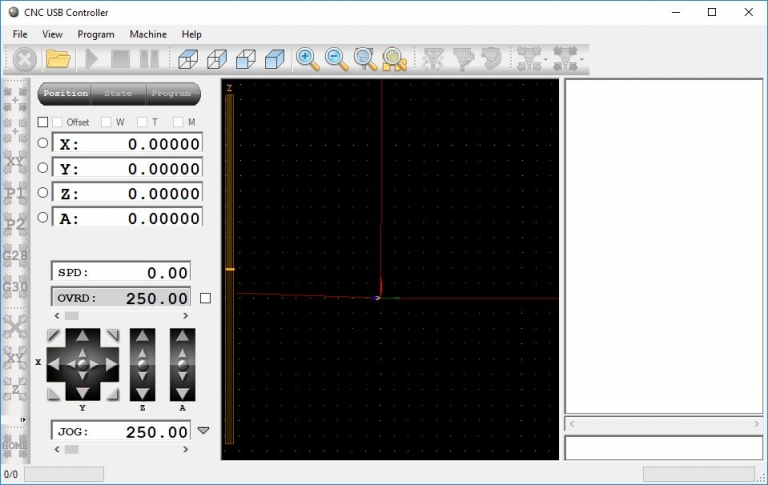Select wireframe cube view with highlighted top face
Screen dimensions: 768x485
click(188, 59)
